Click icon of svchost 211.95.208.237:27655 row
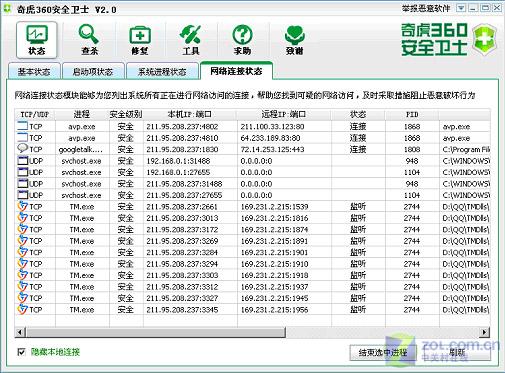Viewport: 505px width, 373px height. 22,195
